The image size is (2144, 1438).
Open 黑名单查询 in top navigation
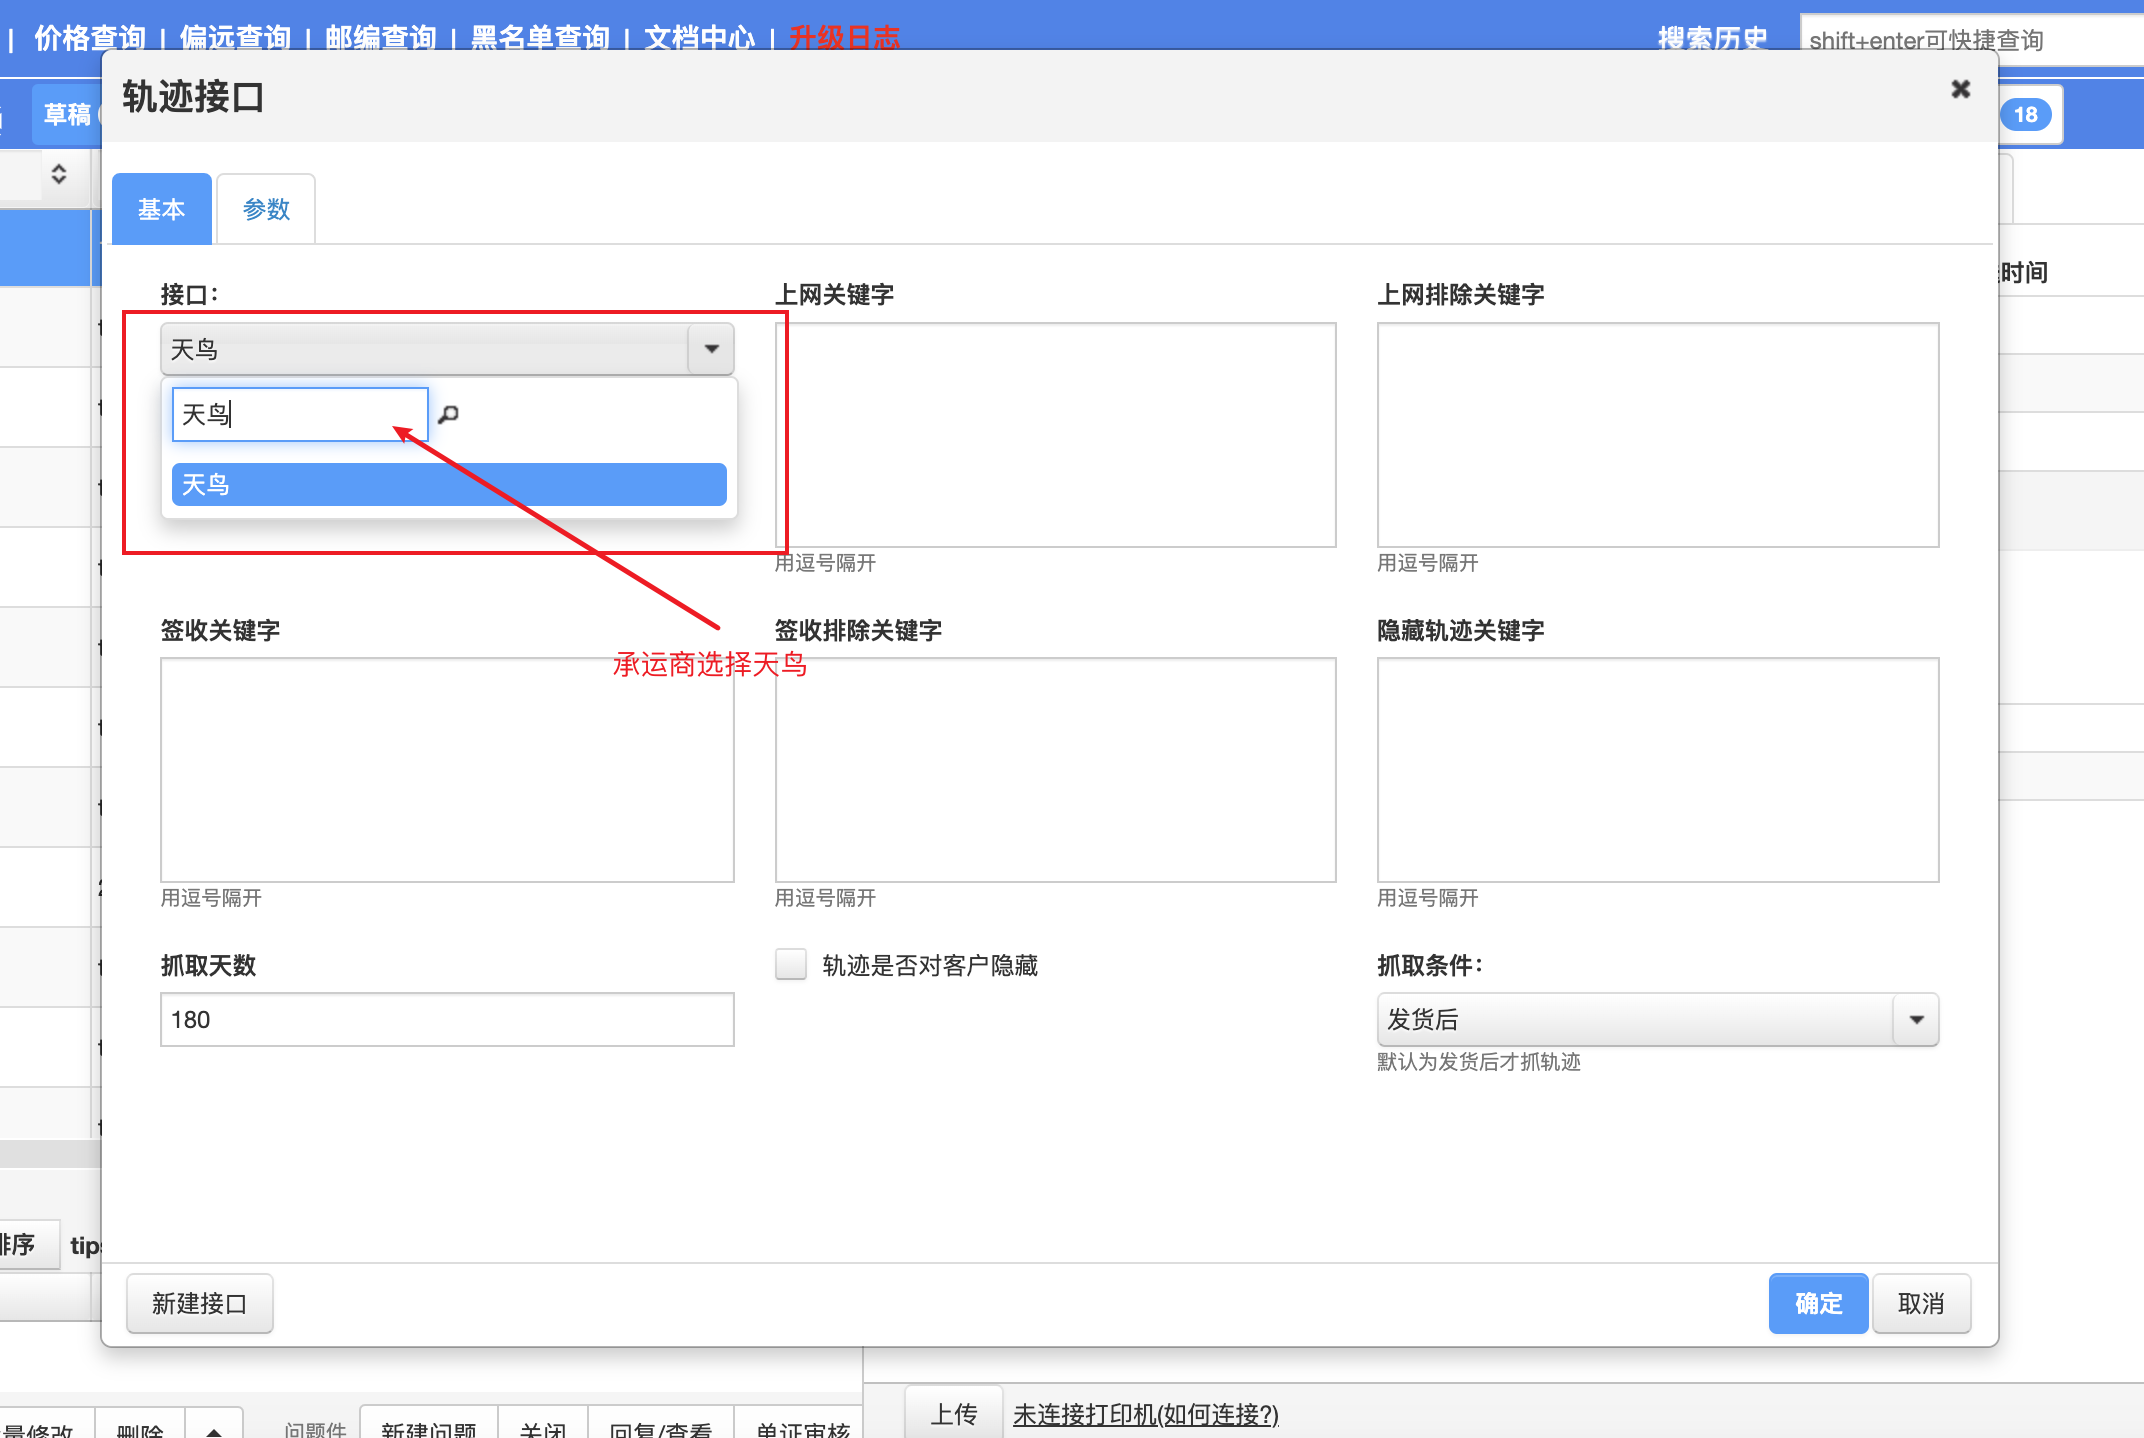(540, 38)
